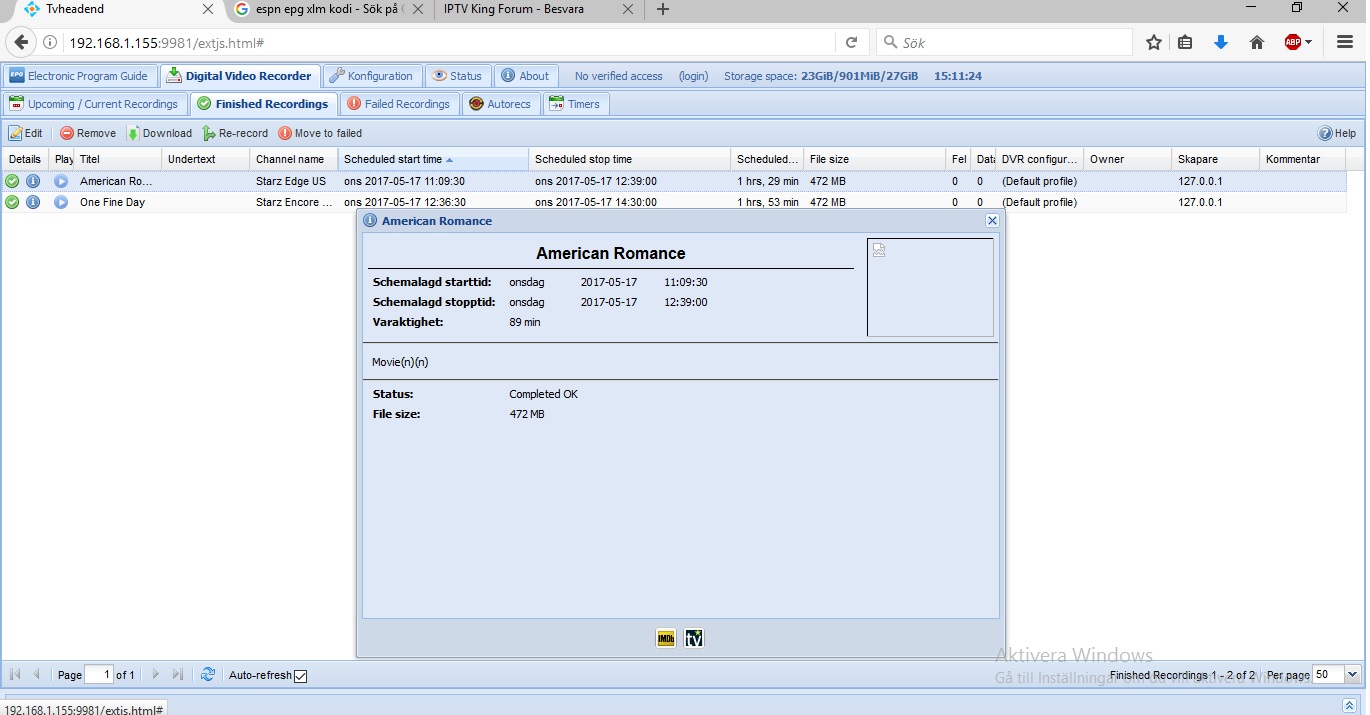Click the Remove recording toolbar button

[88, 133]
